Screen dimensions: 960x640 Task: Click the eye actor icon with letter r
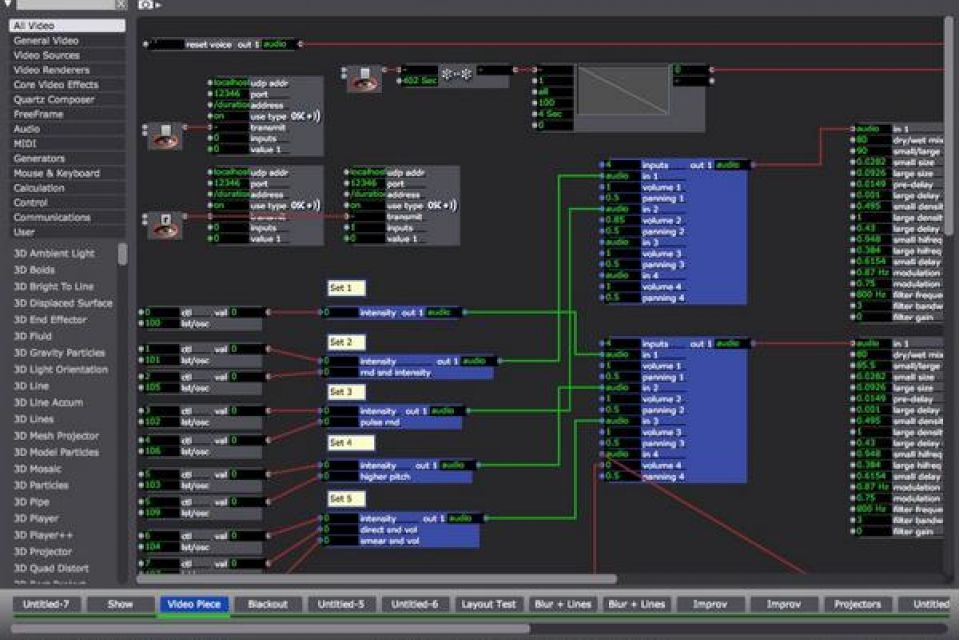(165, 226)
